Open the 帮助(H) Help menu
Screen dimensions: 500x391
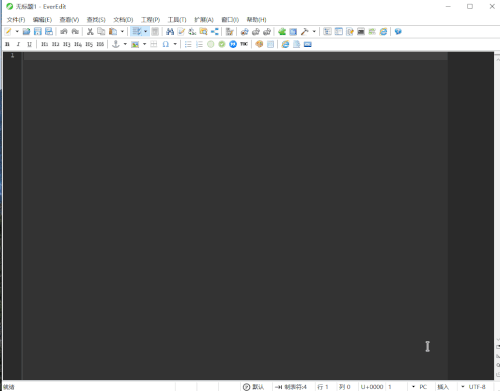click(256, 20)
